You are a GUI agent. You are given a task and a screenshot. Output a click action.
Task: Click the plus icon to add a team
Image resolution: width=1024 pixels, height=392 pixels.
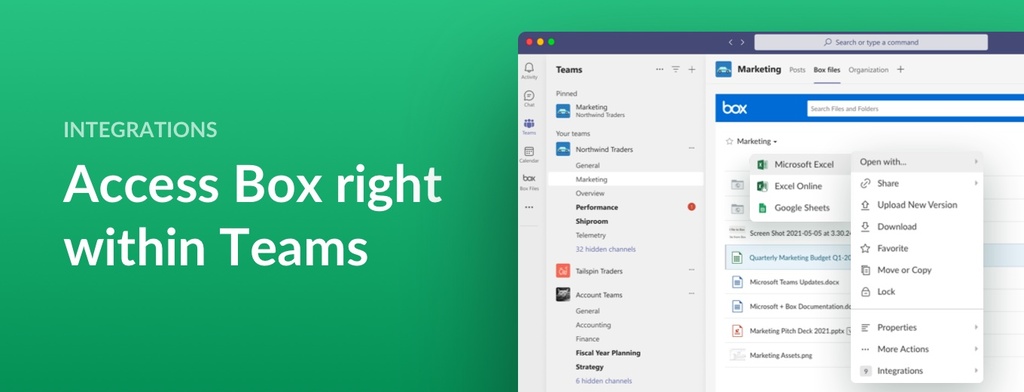692,69
